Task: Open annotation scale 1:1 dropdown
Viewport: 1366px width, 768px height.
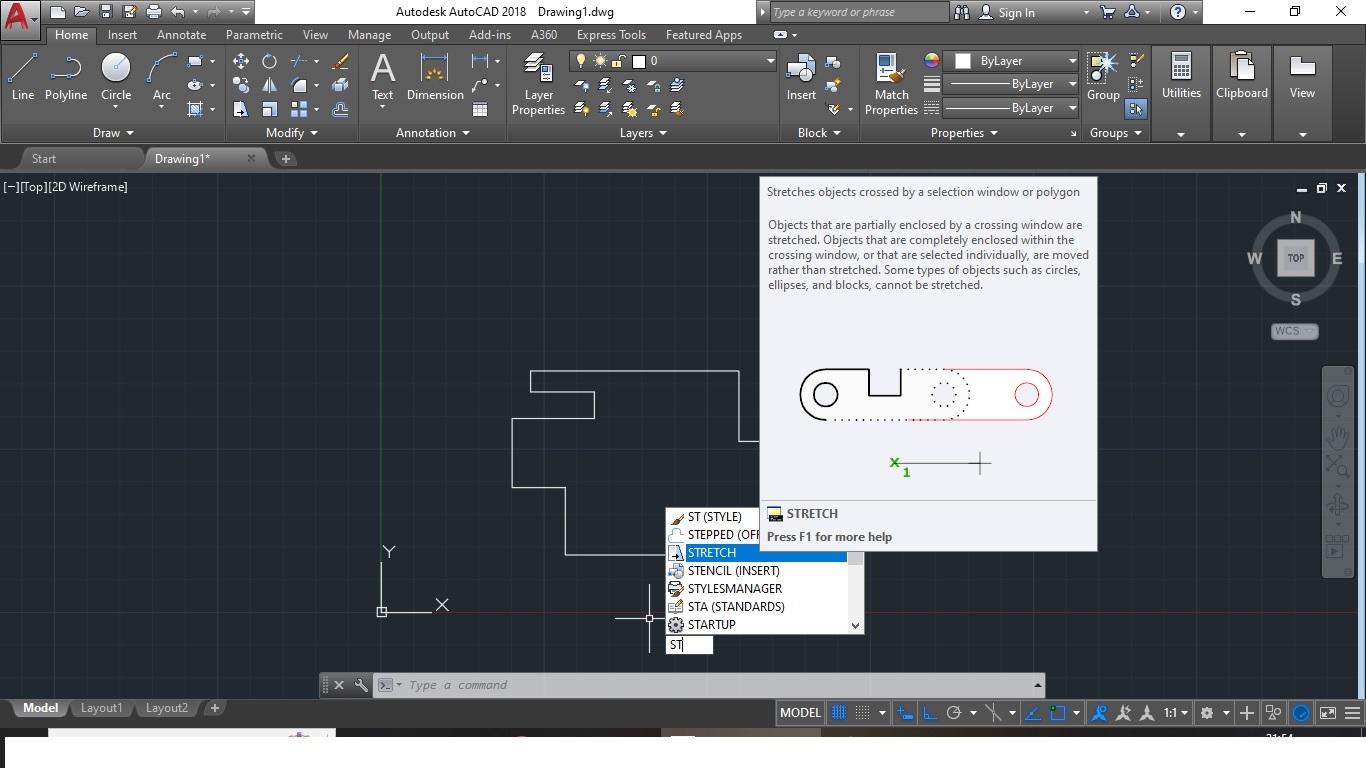Action: click(x=1175, y=713)
